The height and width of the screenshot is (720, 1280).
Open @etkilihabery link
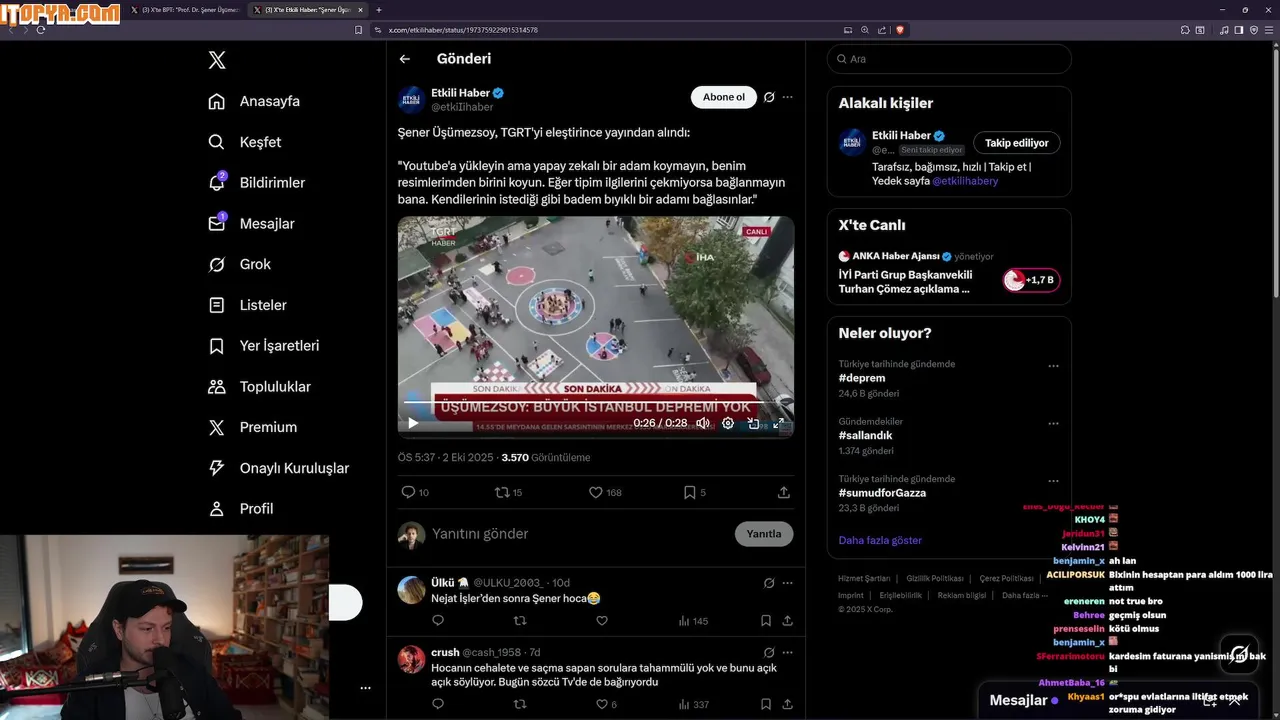(x=965, y=181)
